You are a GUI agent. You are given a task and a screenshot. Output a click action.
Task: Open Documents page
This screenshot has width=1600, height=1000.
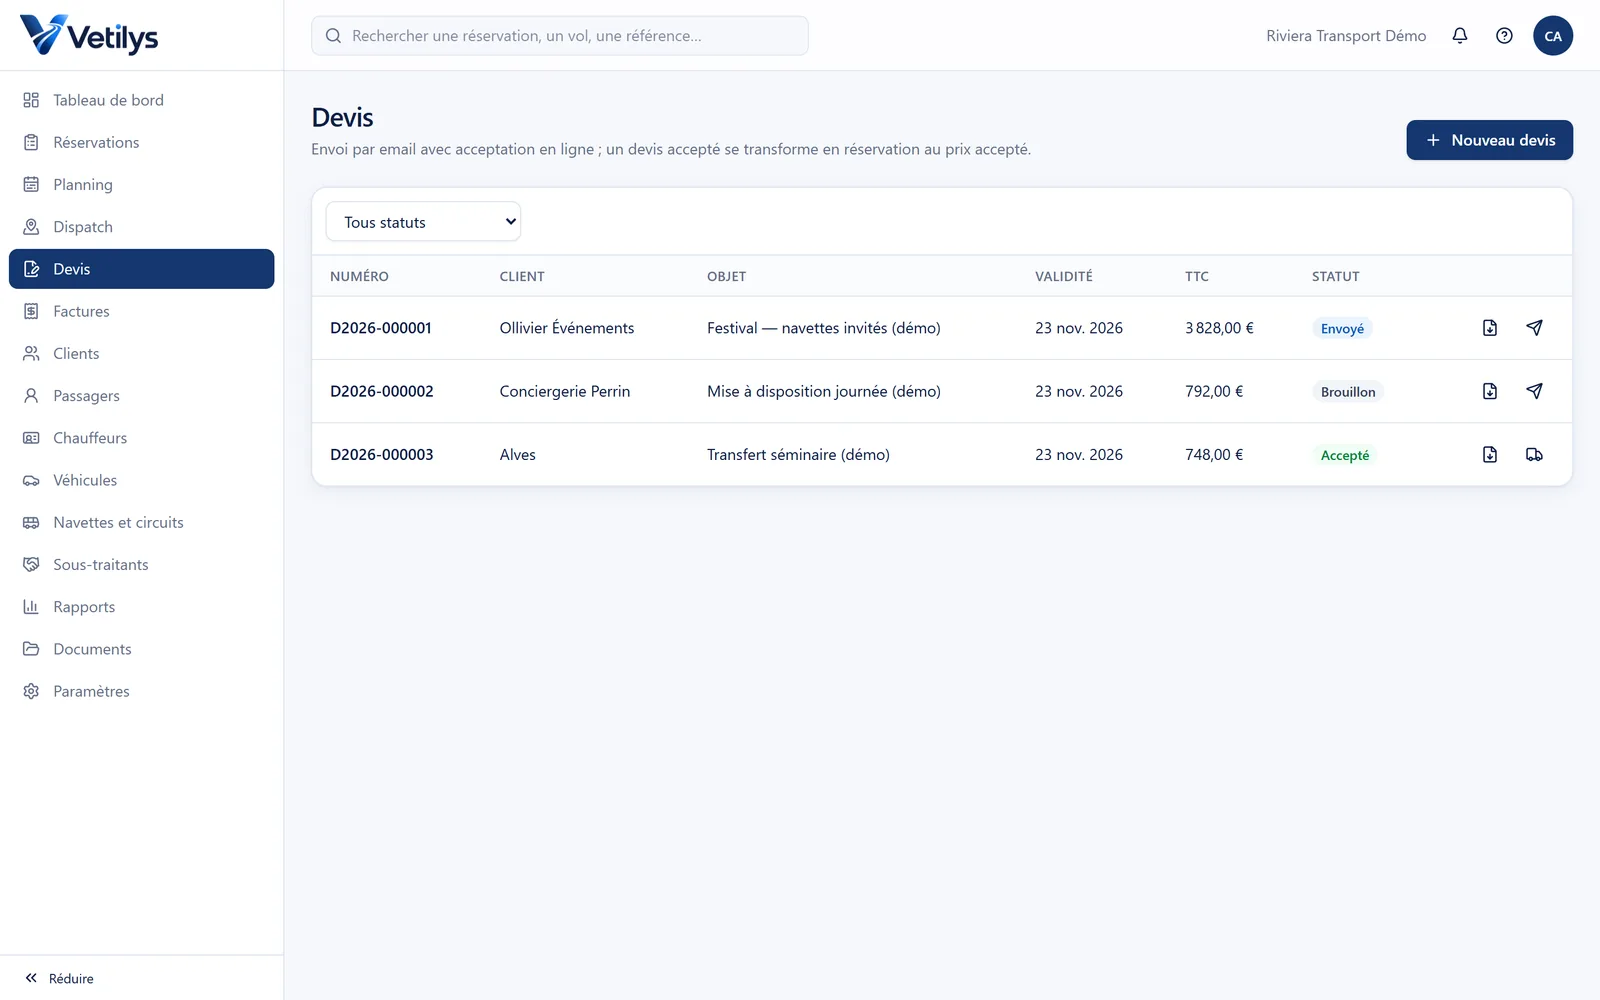pyautogui.click(x=141, y=649)
